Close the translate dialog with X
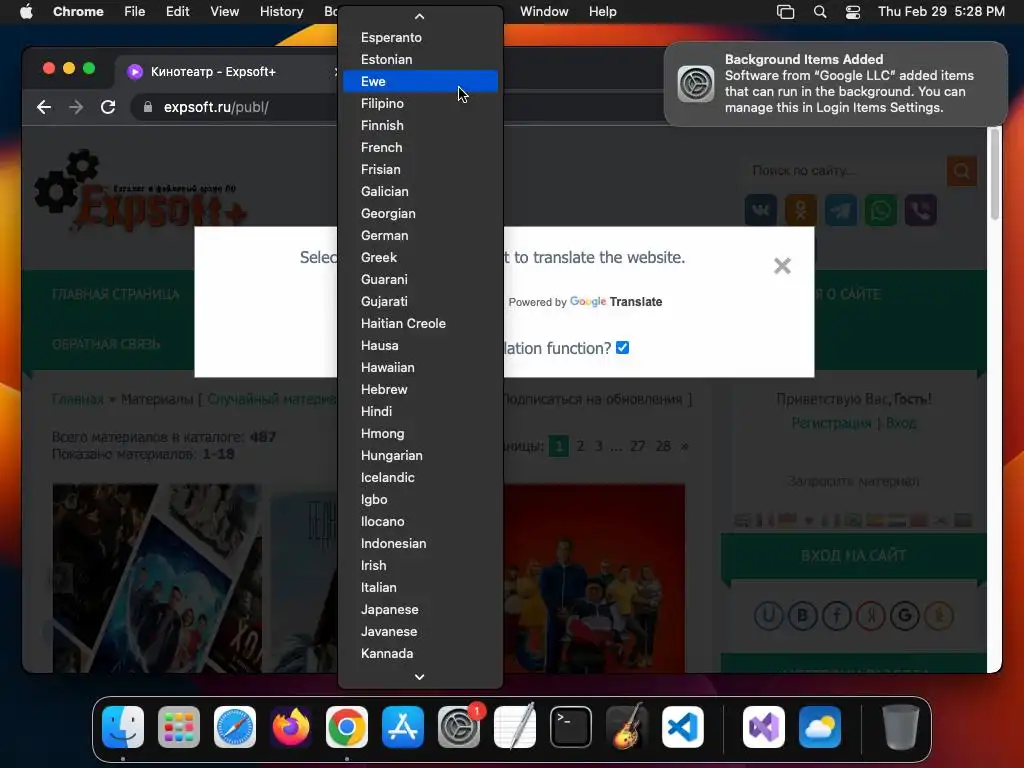This screenshot has height=768, width=1024. point(782,266)
